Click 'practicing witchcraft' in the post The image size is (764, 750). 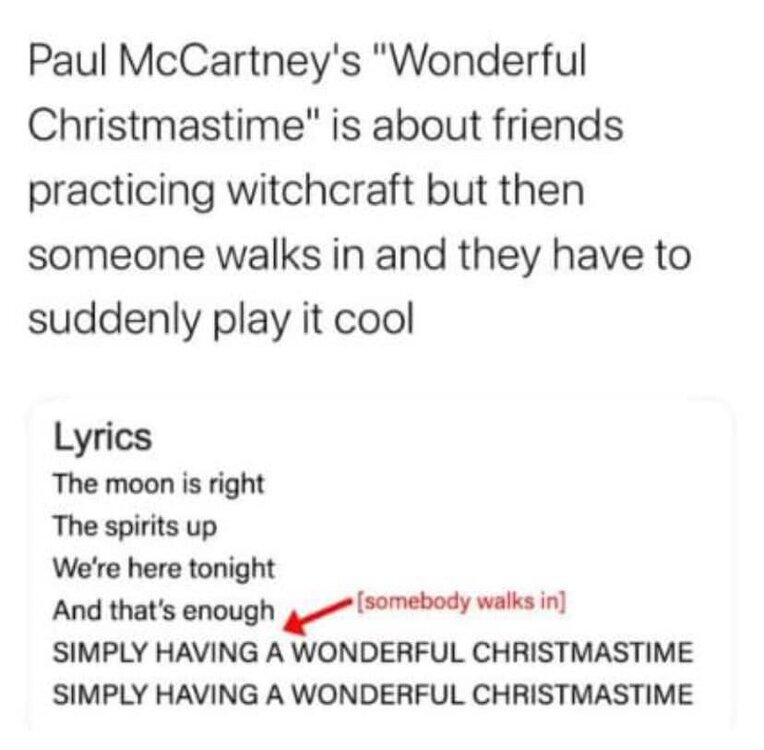coord(221,192)
